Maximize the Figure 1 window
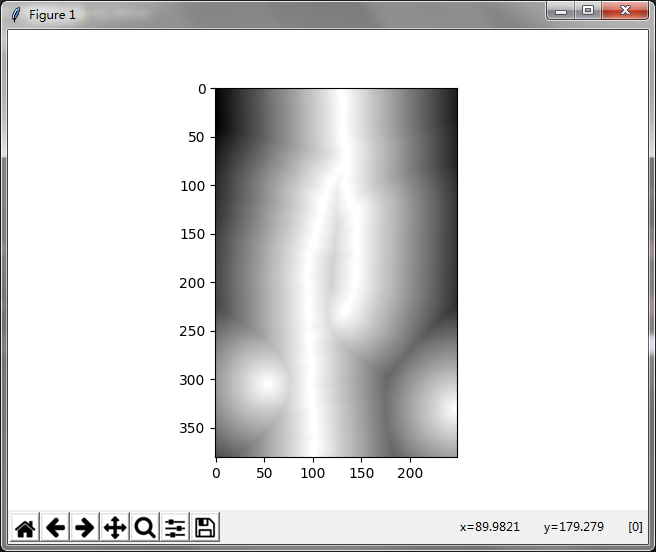The height and width of the screenshot is (552, 656). (588, 10)
